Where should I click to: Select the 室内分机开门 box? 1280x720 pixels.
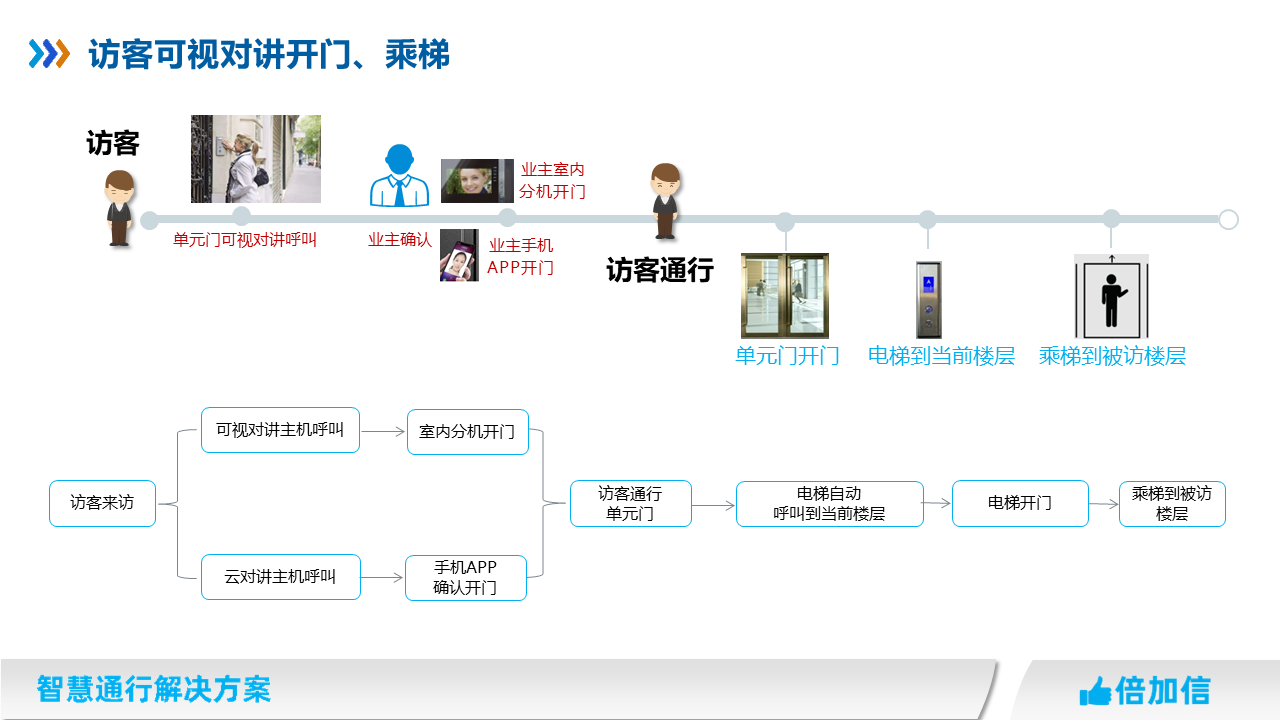467,432
